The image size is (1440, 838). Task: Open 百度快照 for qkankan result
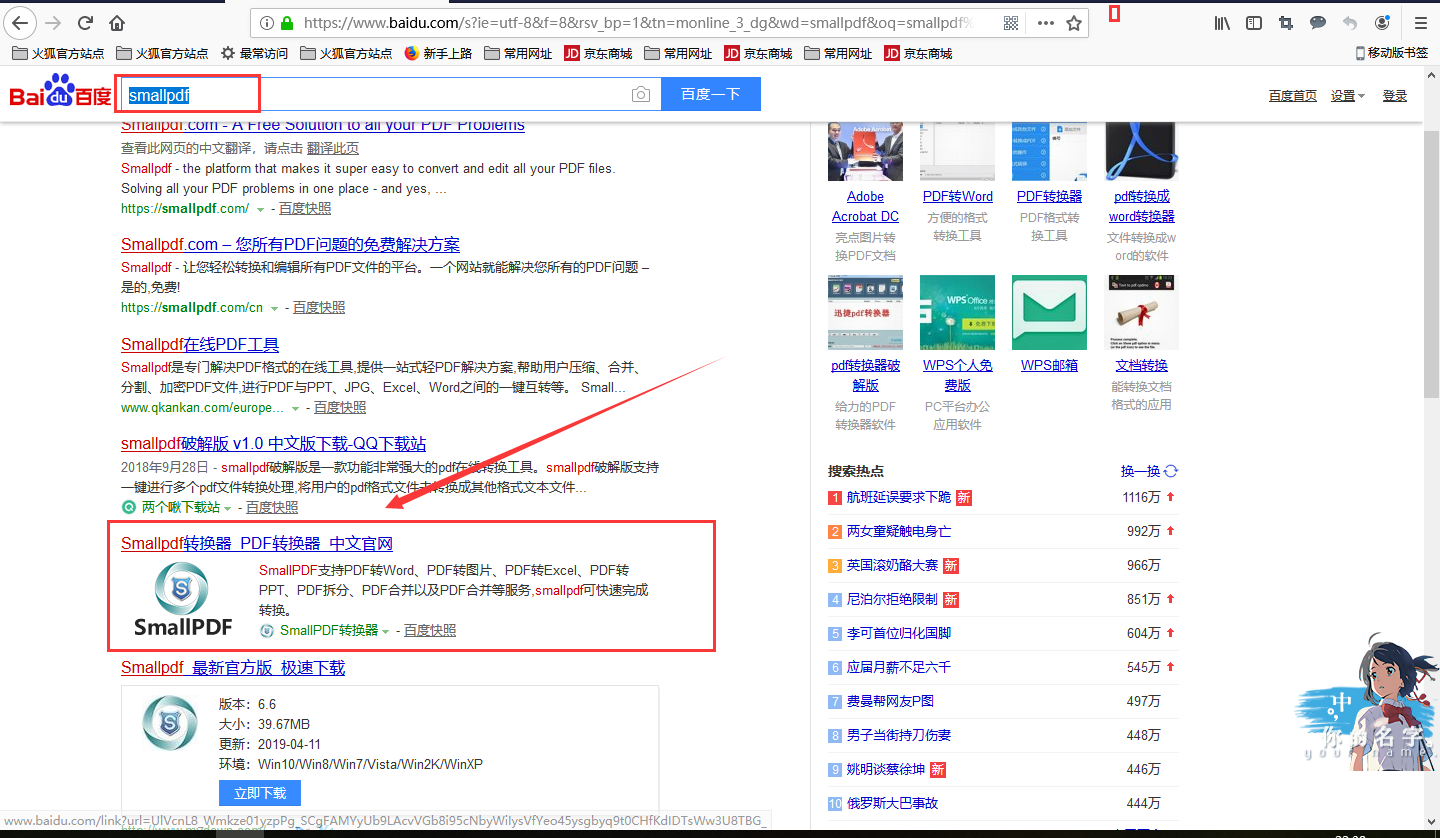click(340, 408)
